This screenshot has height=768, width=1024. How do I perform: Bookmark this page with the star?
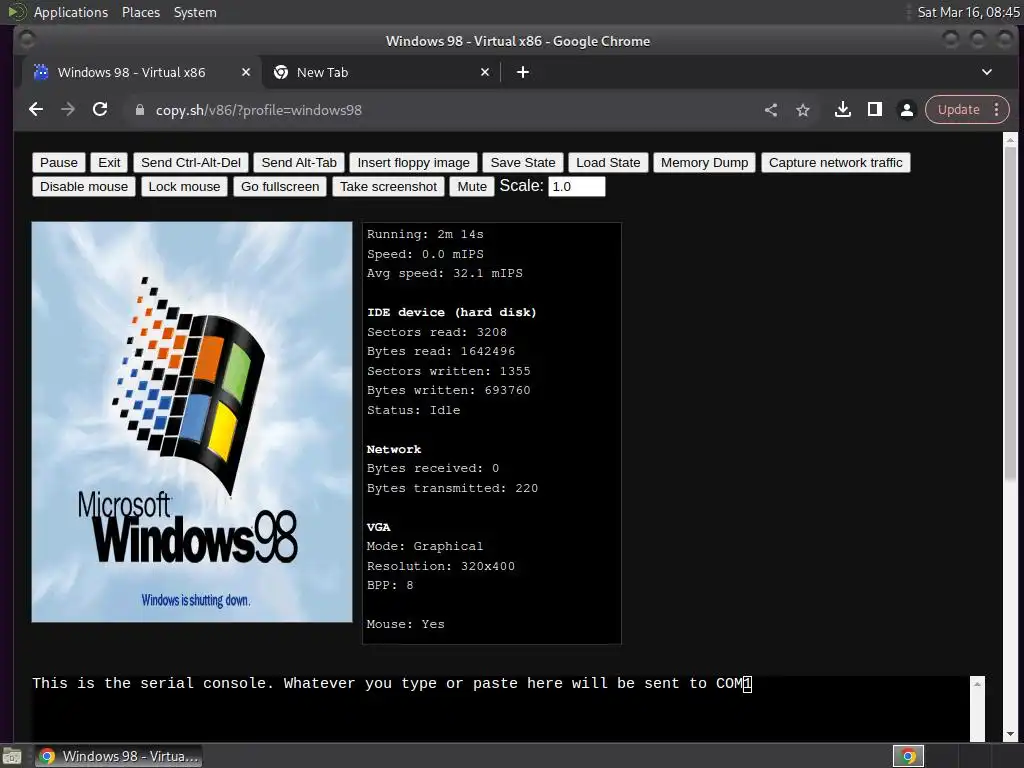coord(803,110)
